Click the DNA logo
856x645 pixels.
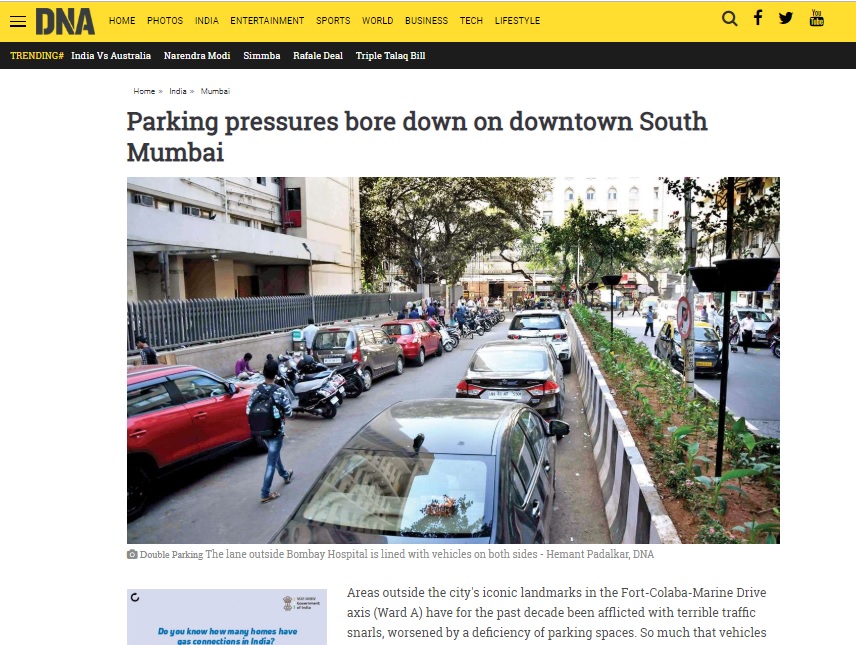pyautogui.click(x=65, y=21)
